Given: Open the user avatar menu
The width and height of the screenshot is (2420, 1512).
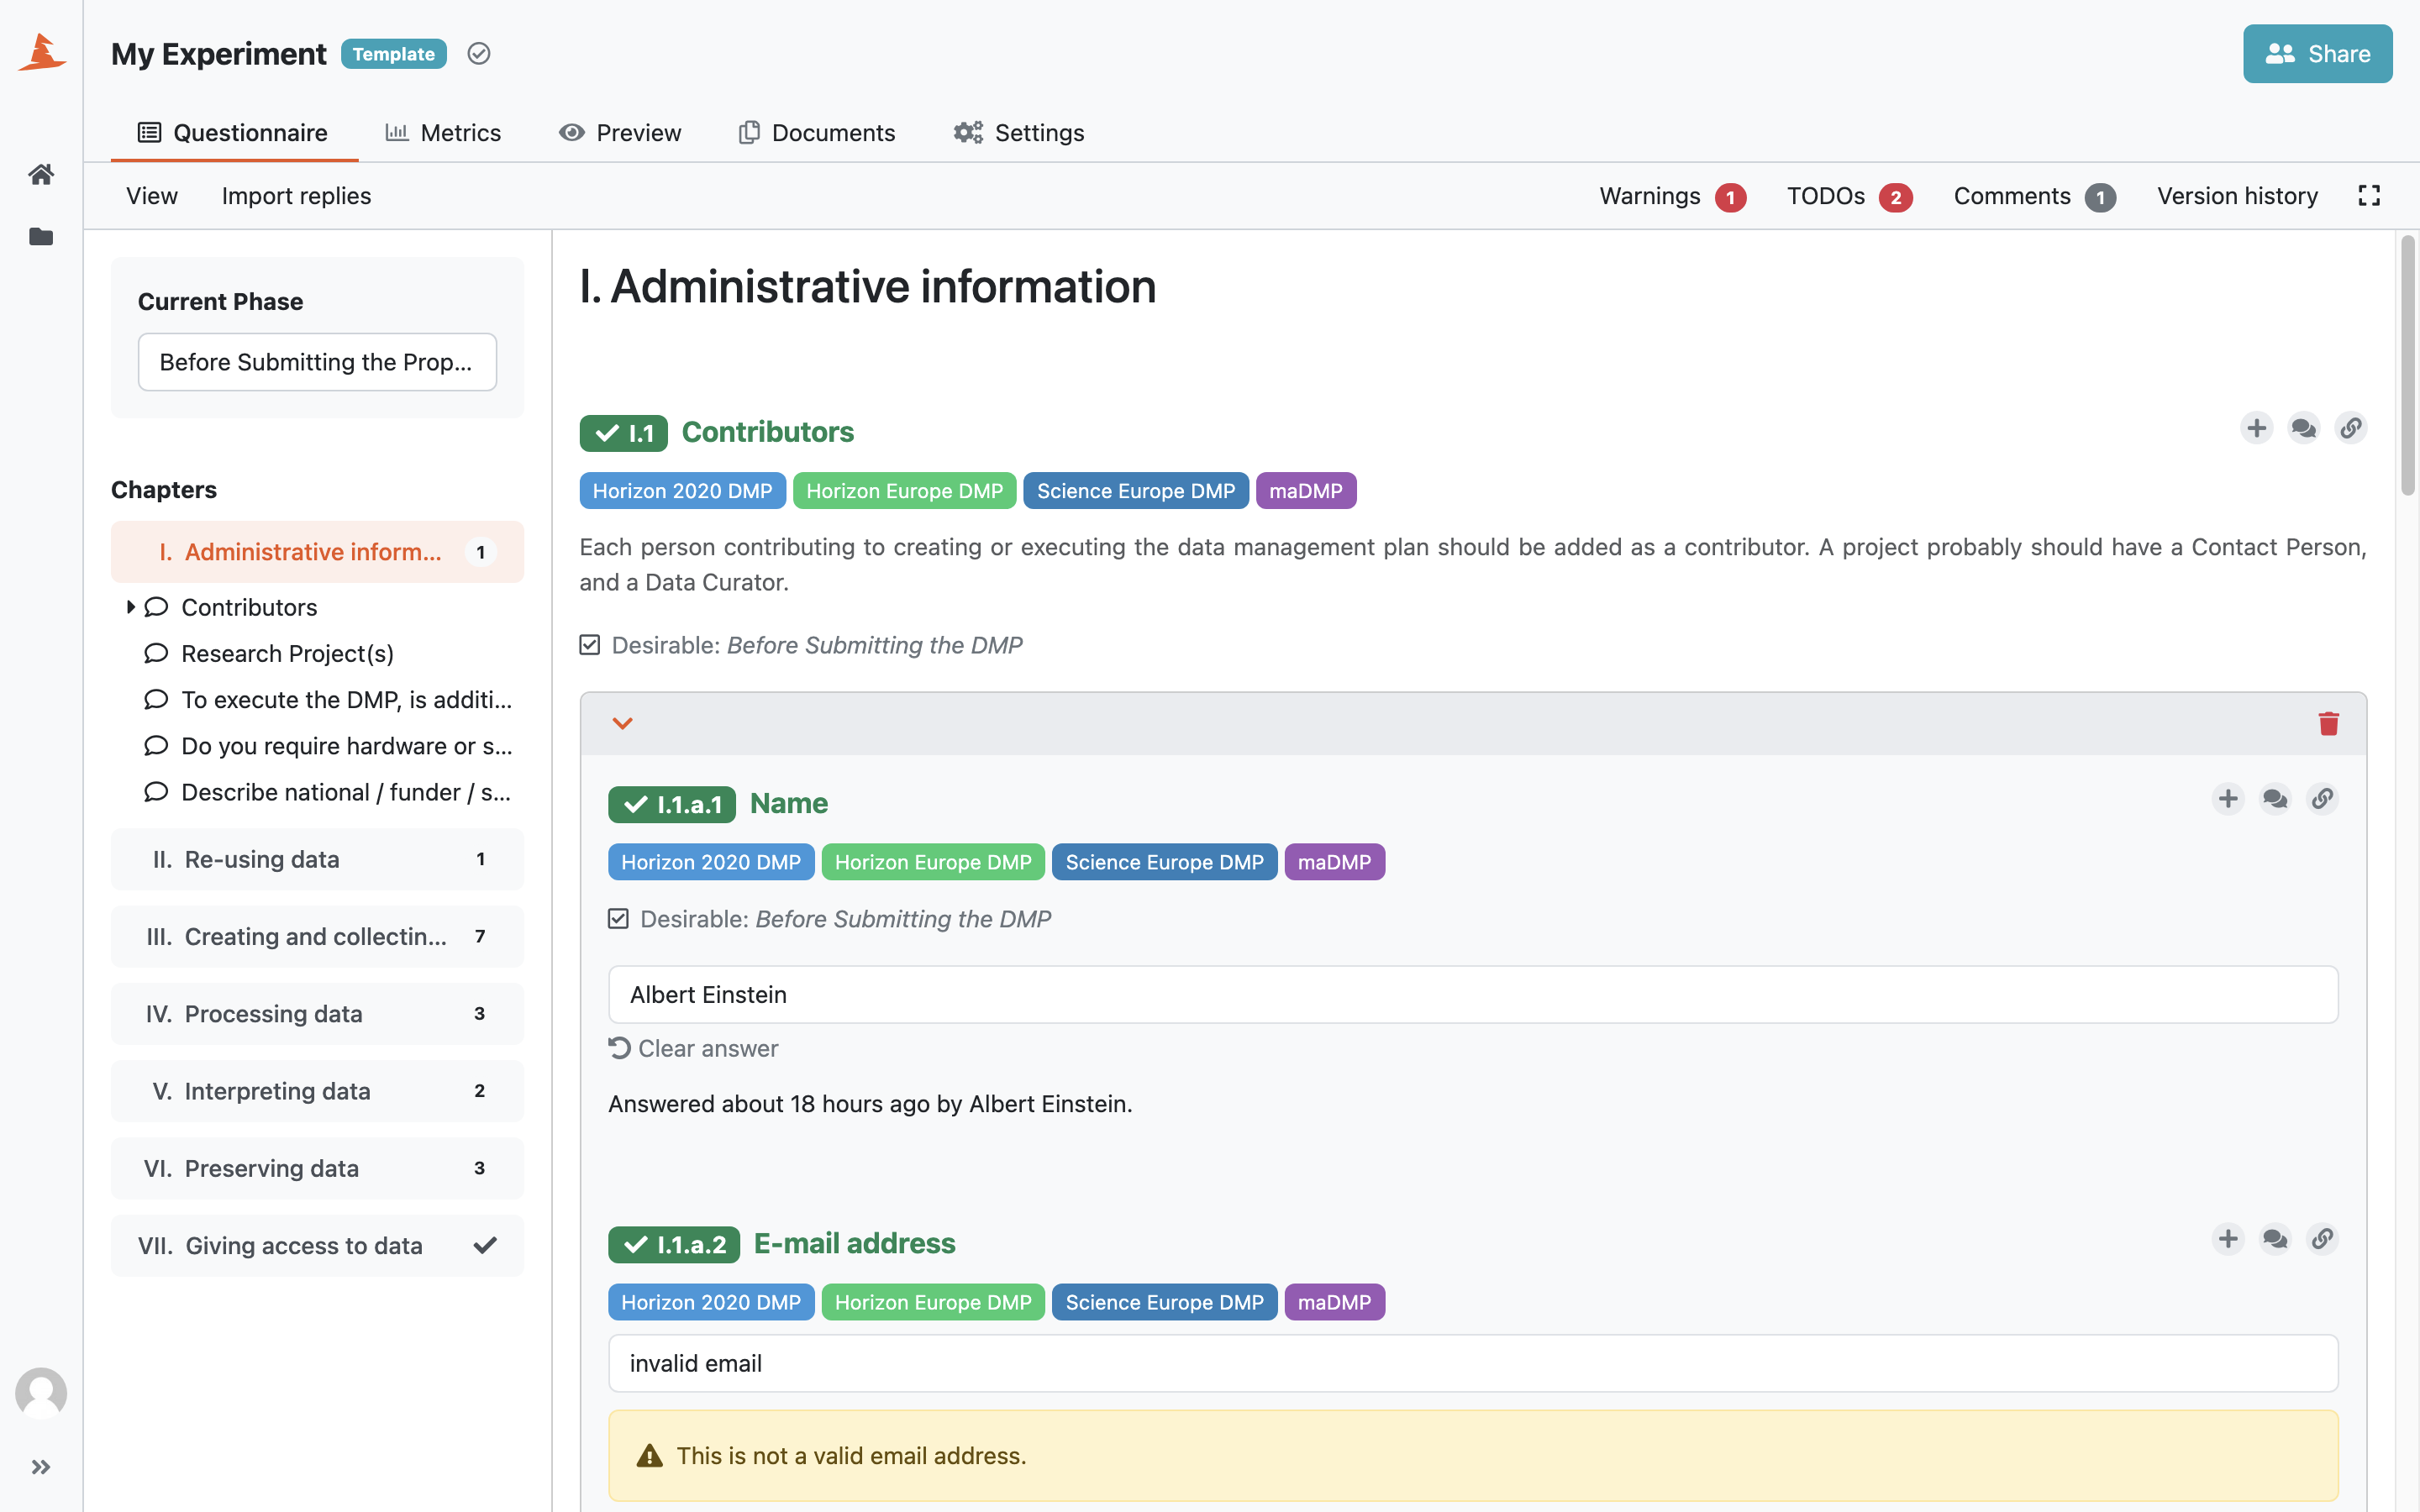Looking at the screenshot, I should coord(41,1393).
